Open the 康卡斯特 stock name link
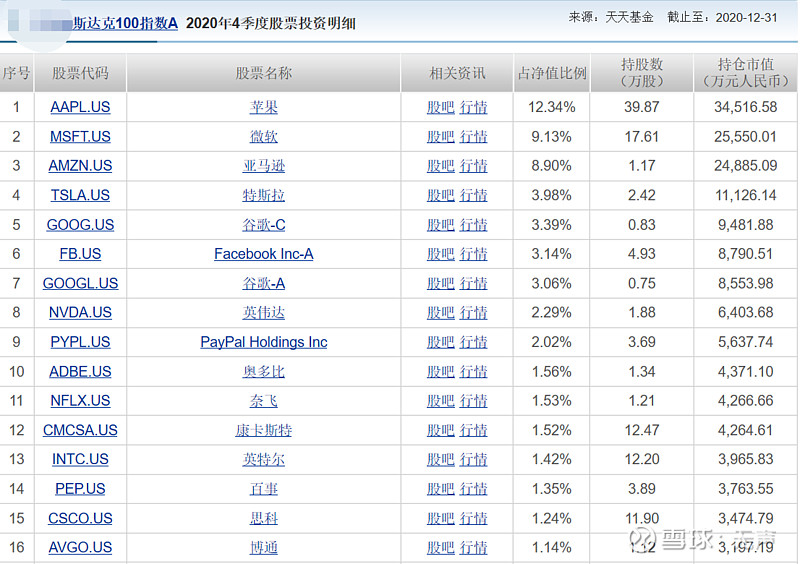This screenshot has width=800, height=564. [264, 431]
